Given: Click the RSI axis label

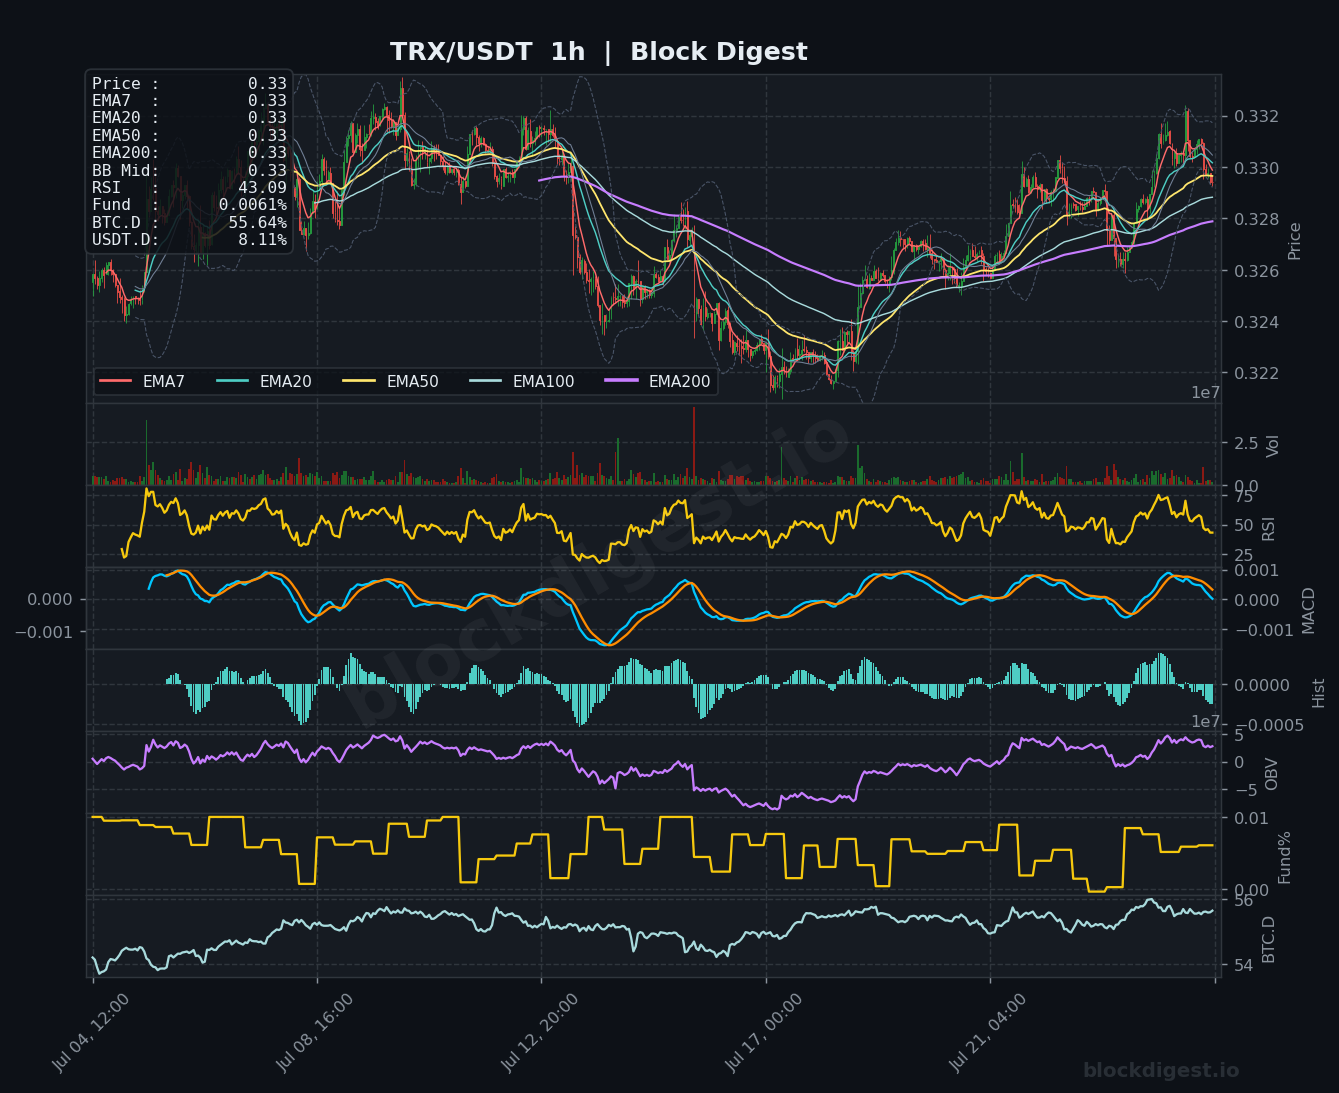Looking at the screenshot, I should click(x=1269, y=528).
